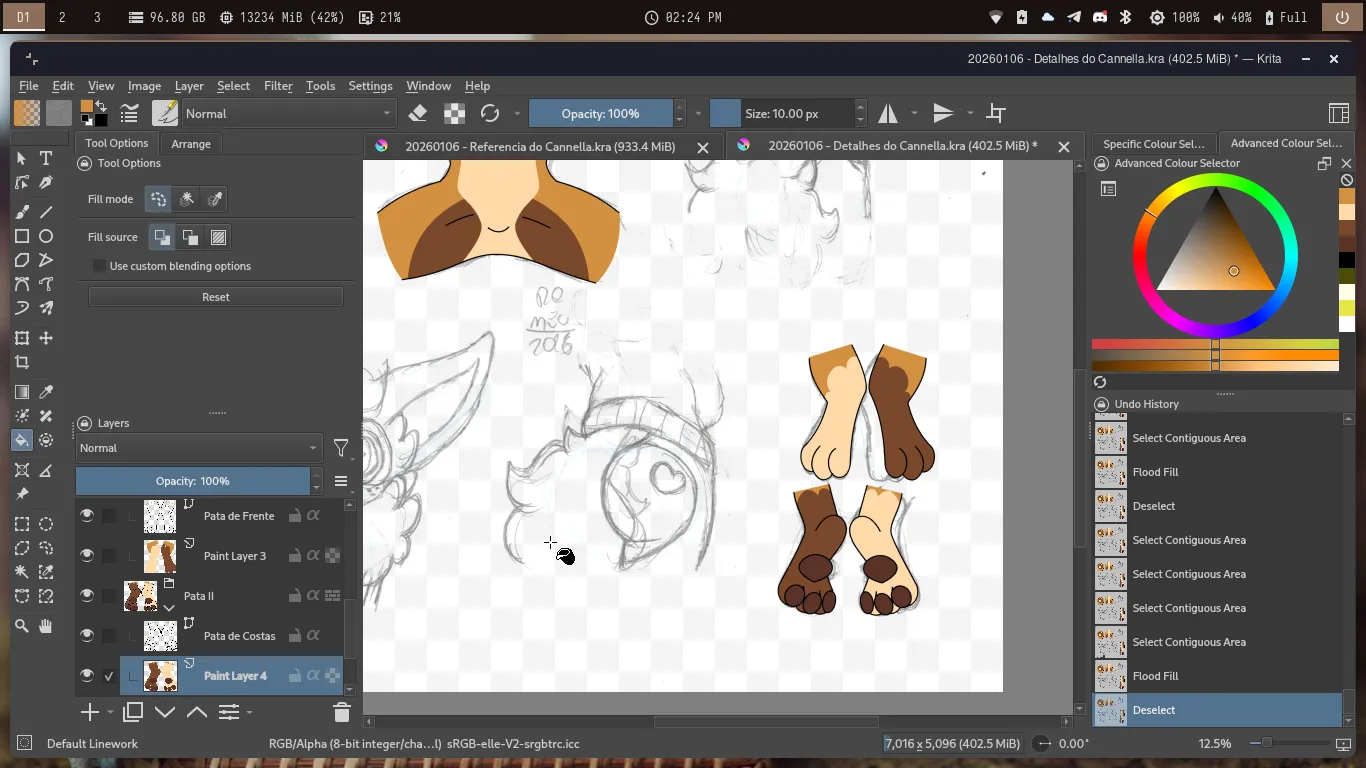The height and width of the screenshot is (768, 1366).
Task: Toggle eraser mode in toolbar
Action: pos(419,113)
